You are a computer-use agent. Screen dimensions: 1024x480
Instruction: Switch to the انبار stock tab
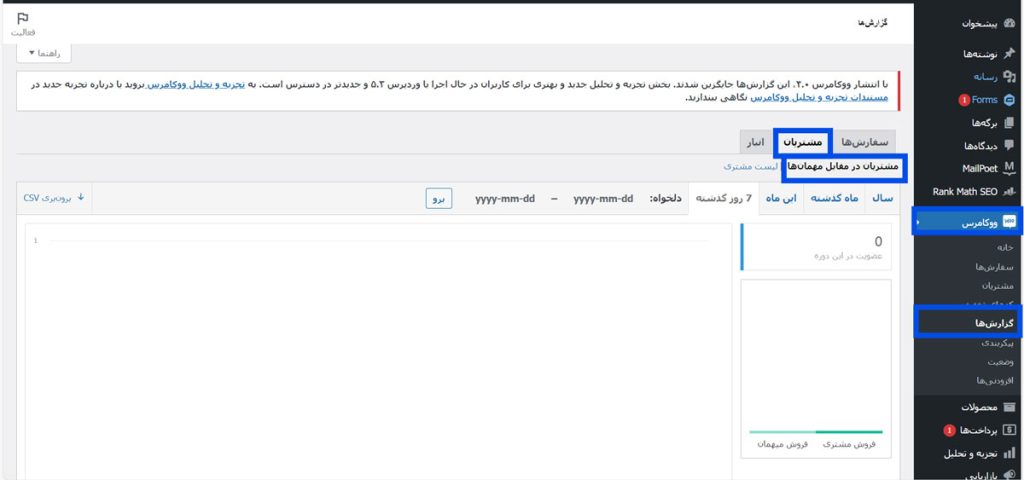point(756,142)
